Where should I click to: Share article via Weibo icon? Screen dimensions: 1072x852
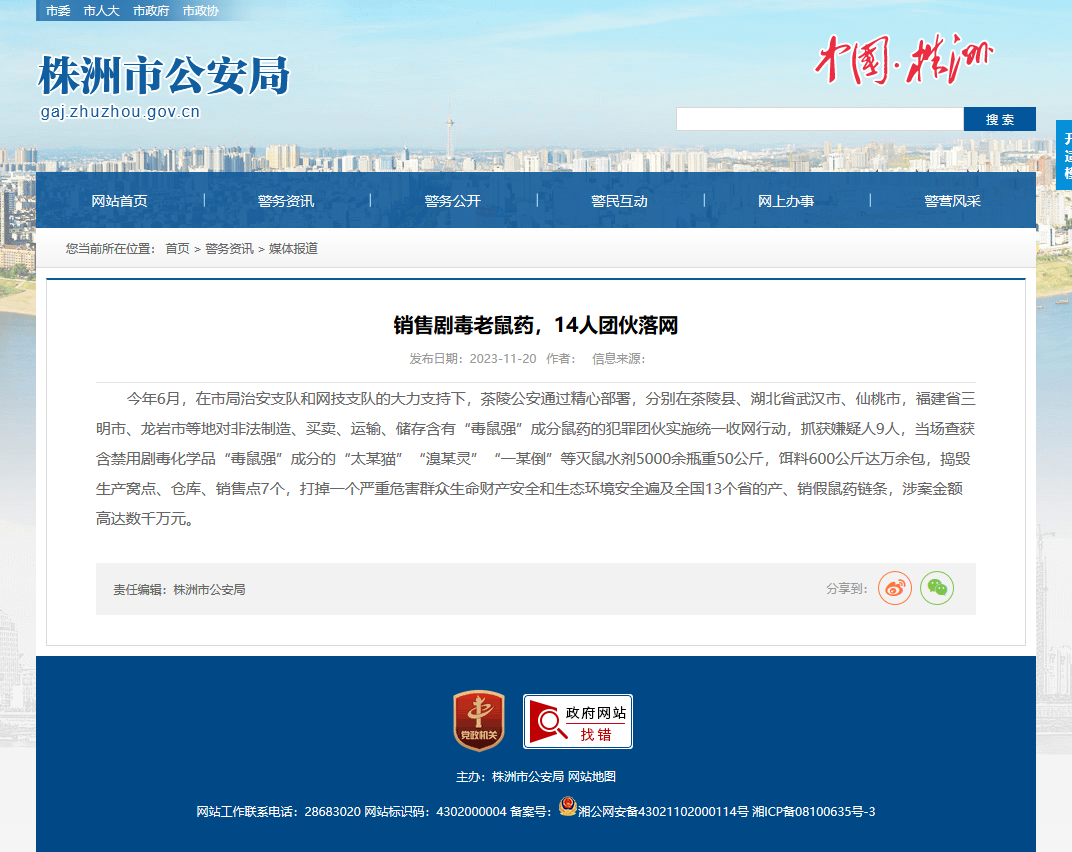(x=895, y=588)
